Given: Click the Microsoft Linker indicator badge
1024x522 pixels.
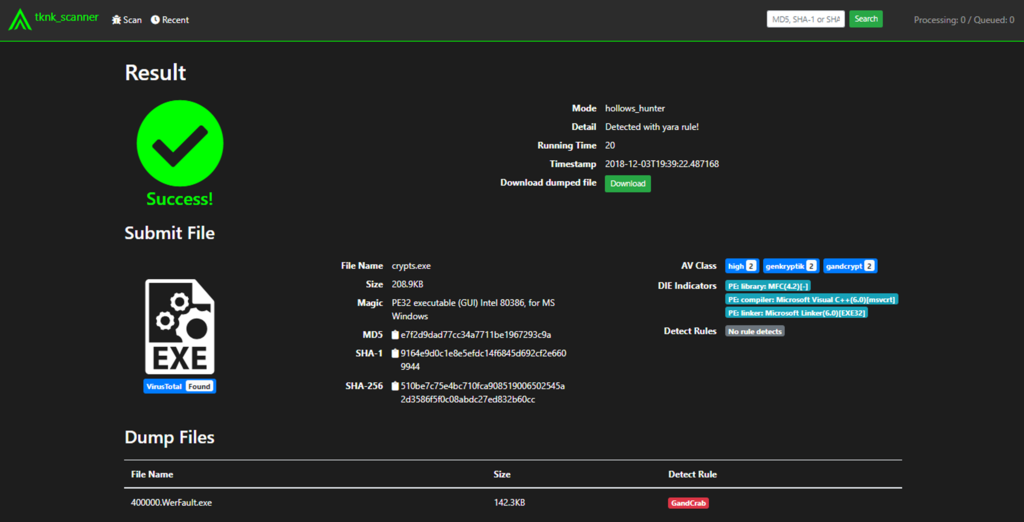Looking at the screenshot, I should click(796, 313).
